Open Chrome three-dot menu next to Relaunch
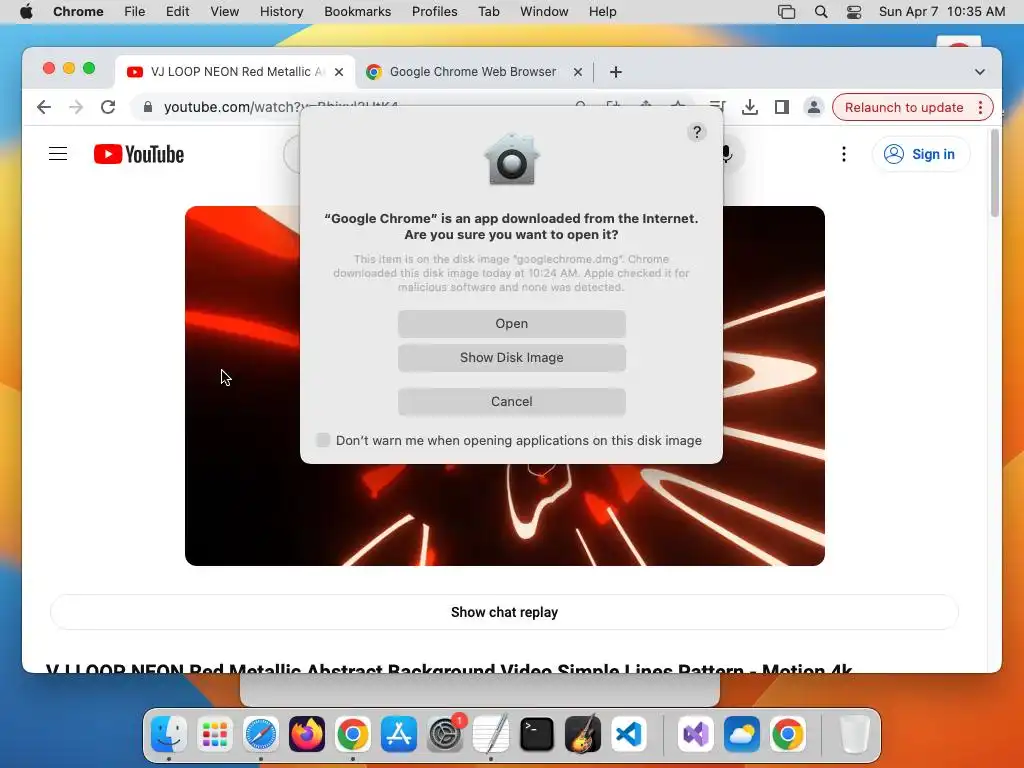1024x768 pixels. pyautogui.click(x=980, y=107)
